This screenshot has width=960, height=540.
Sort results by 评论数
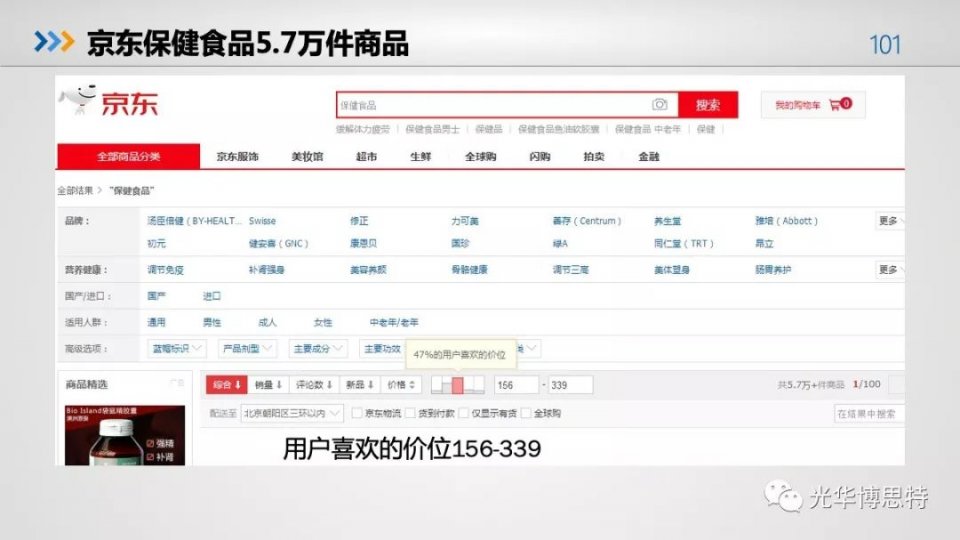point(314,385)
